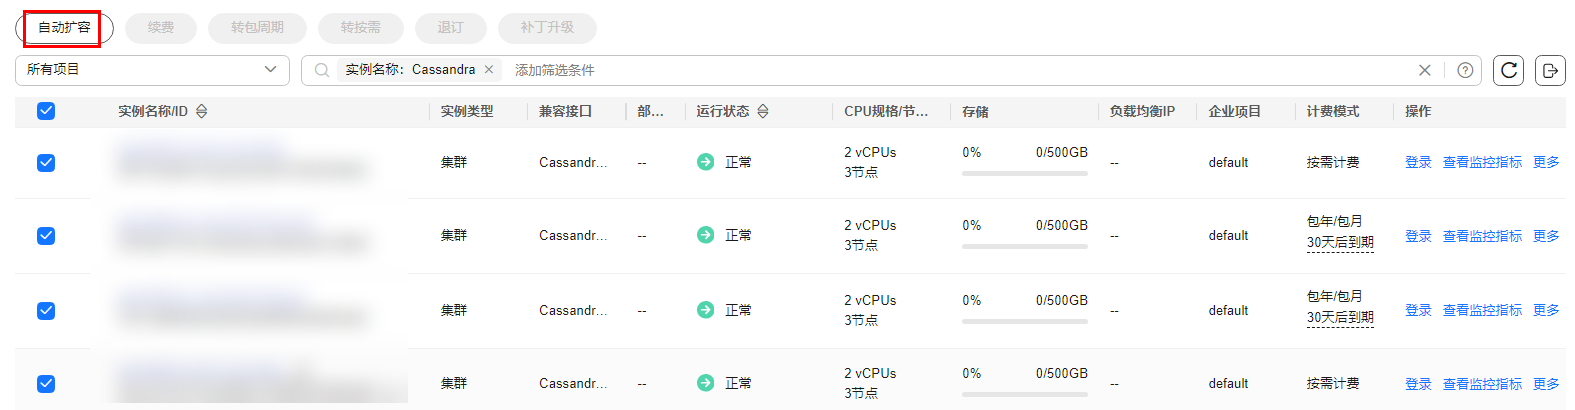Open the 所有项目 dropdown
This screenshot has height=410, width=1575.
click(152, 70)
